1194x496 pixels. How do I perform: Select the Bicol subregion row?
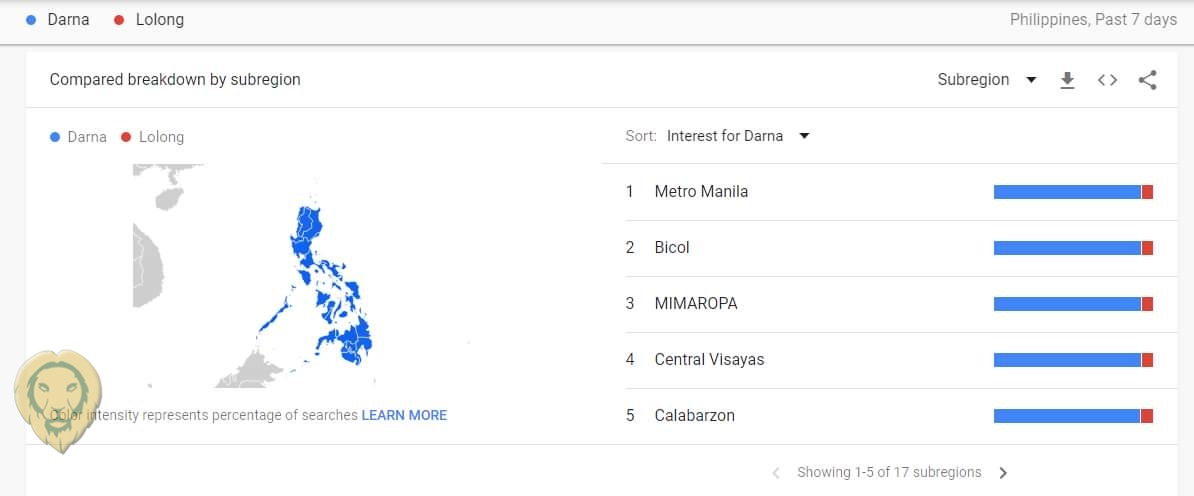[672, 248]
